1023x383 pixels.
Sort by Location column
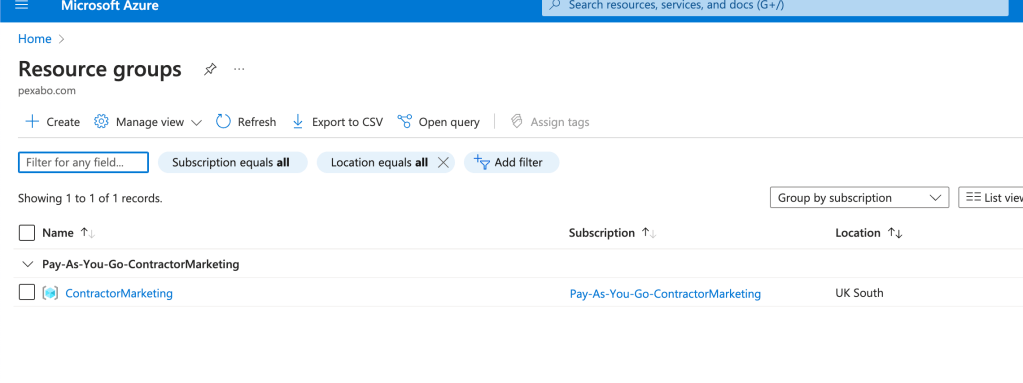click(x=869, y=233)
